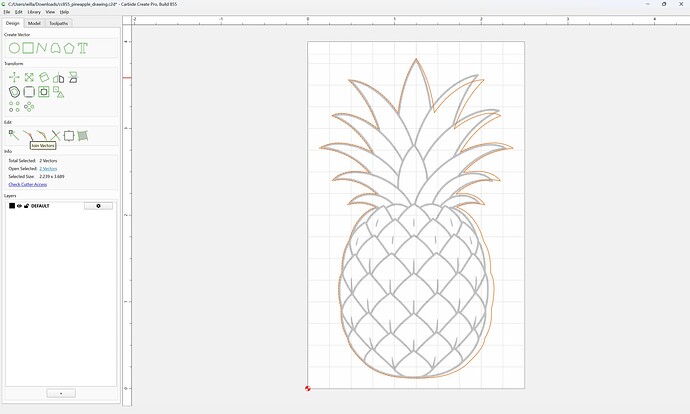Activate the Rotate transform tool
The height and width of the screenshot is (414, 690).
click(44, 77)
